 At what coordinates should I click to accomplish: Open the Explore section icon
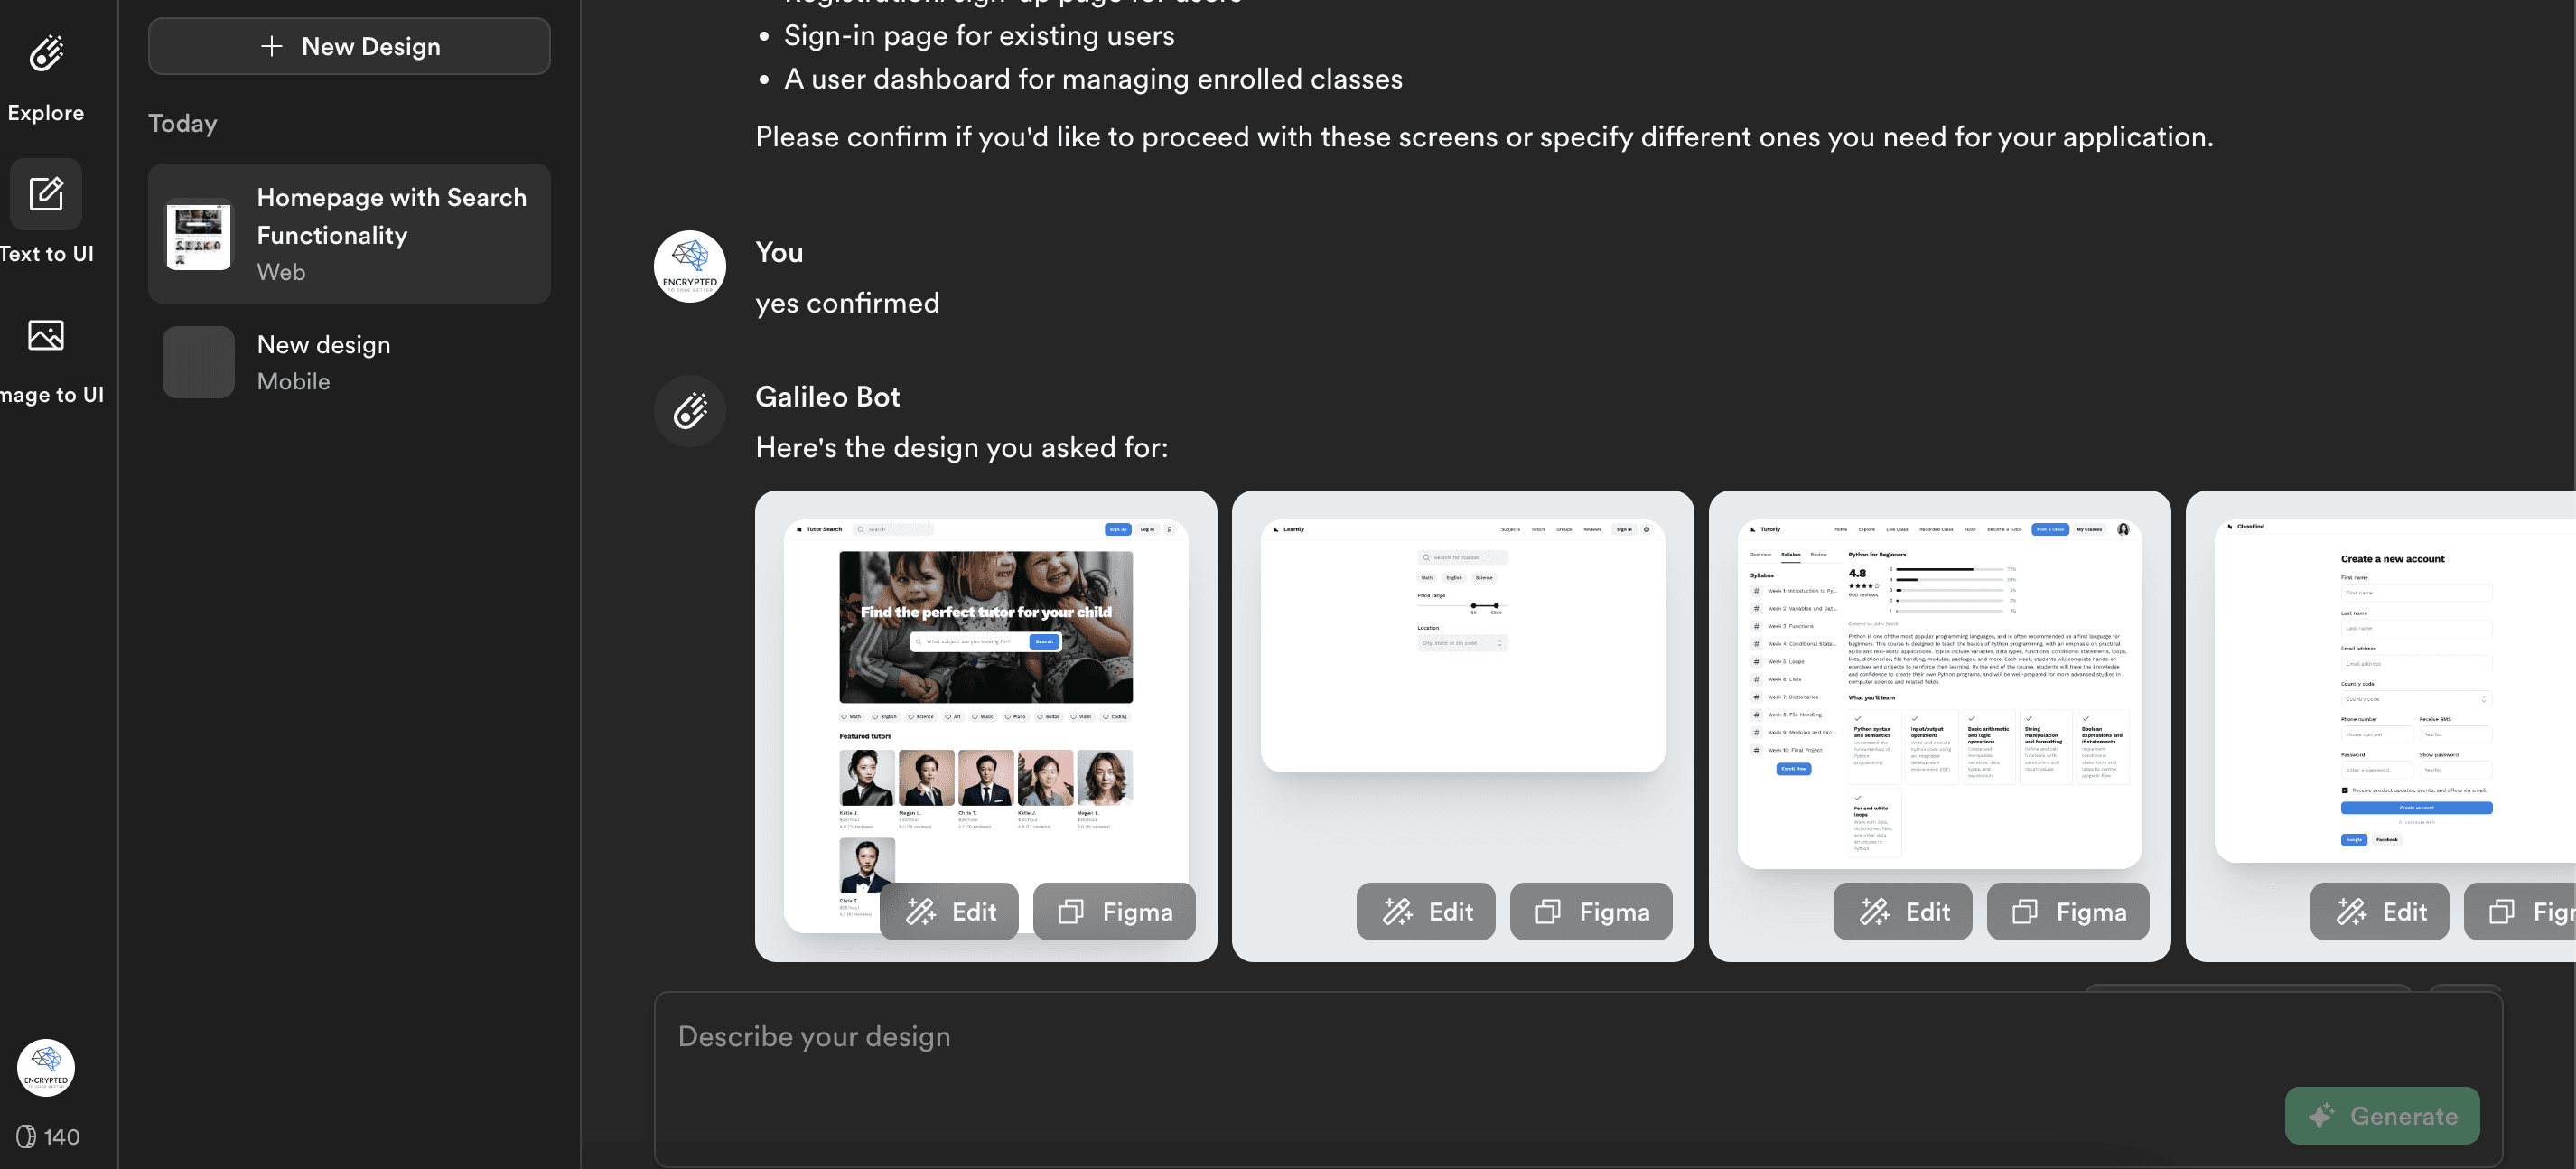[46, 54]
